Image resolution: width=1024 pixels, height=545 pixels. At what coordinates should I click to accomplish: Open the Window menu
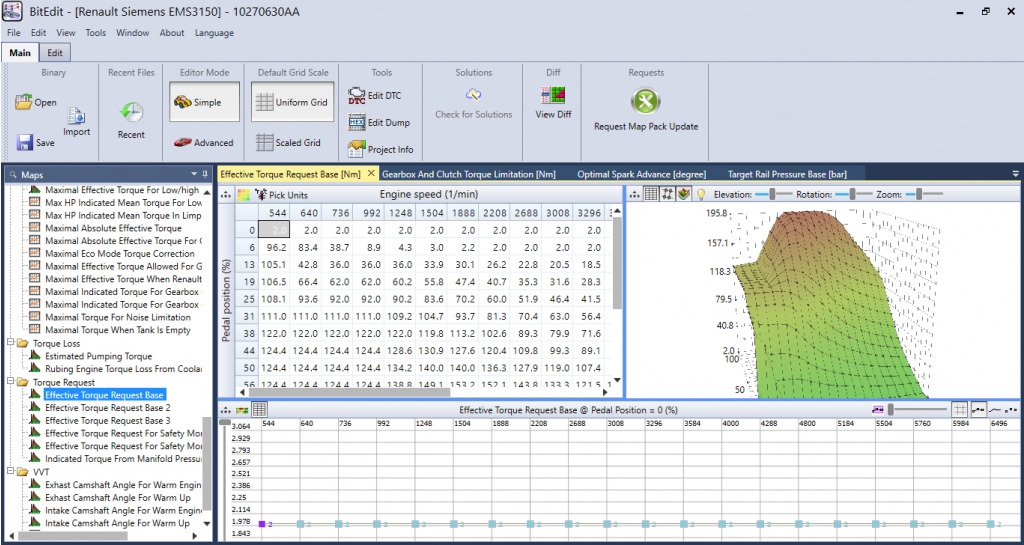point(133,33)
